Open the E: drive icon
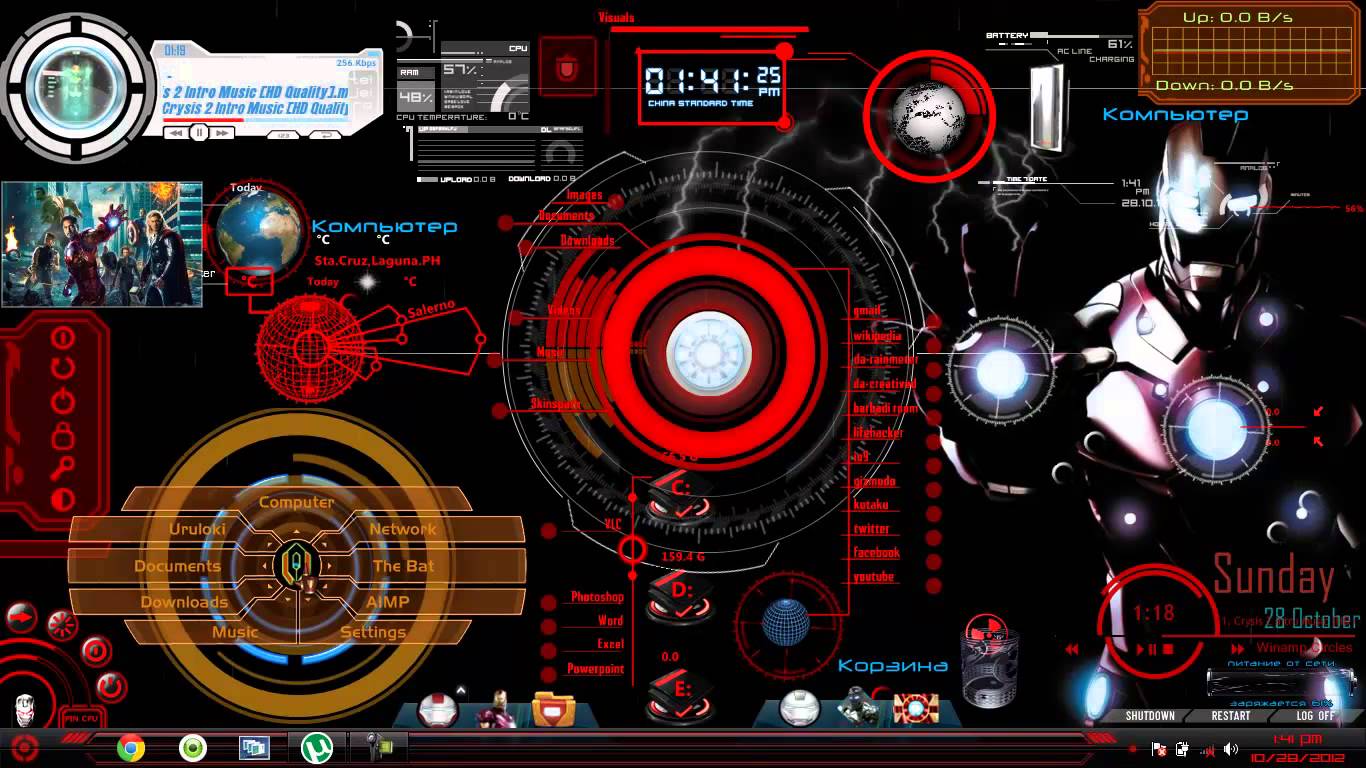1366x768 pixels. click(x=680, y=697)
